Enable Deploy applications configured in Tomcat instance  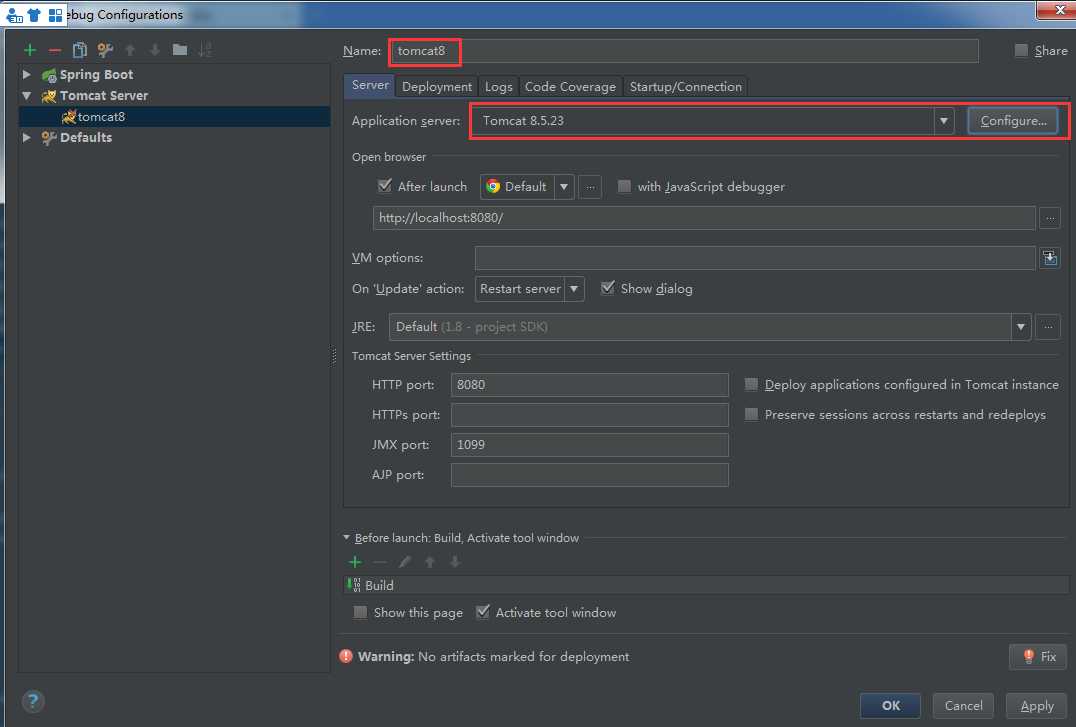click(751, 384)
